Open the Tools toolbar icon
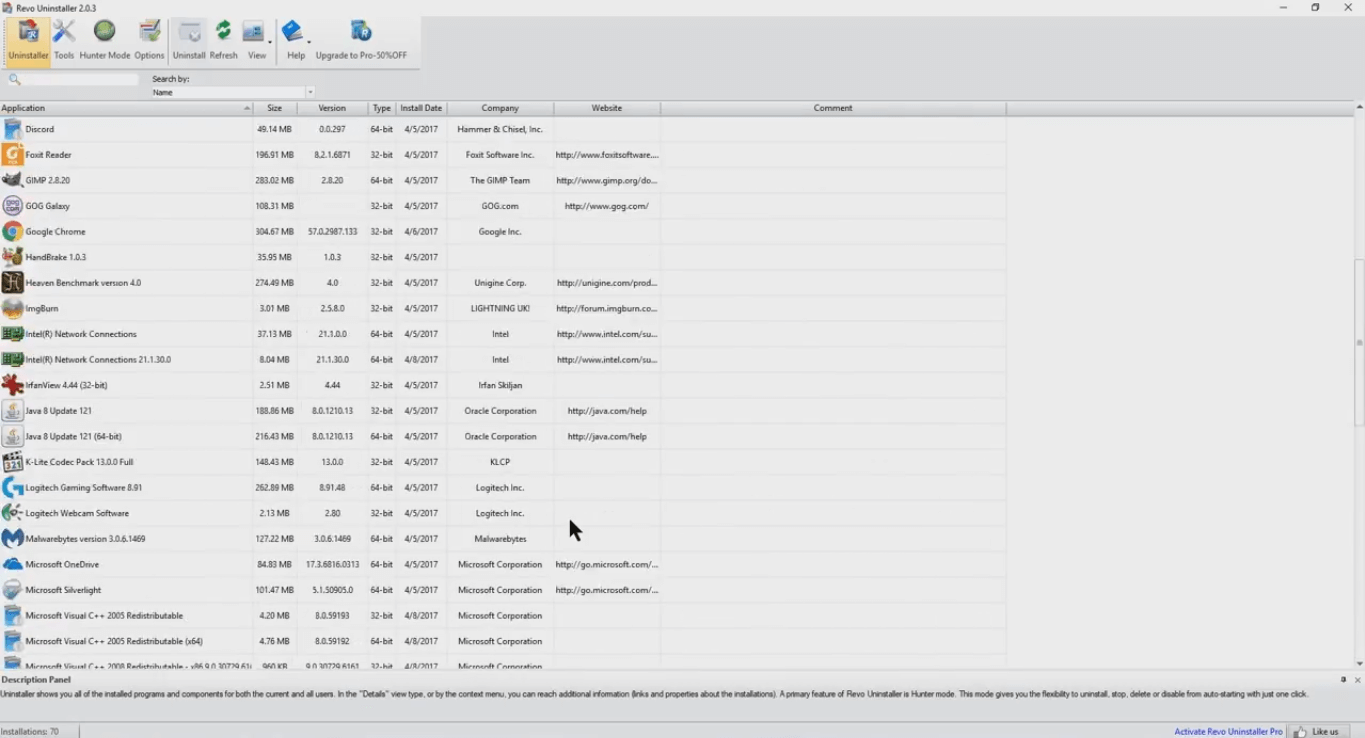 click(x=64, y=40)
